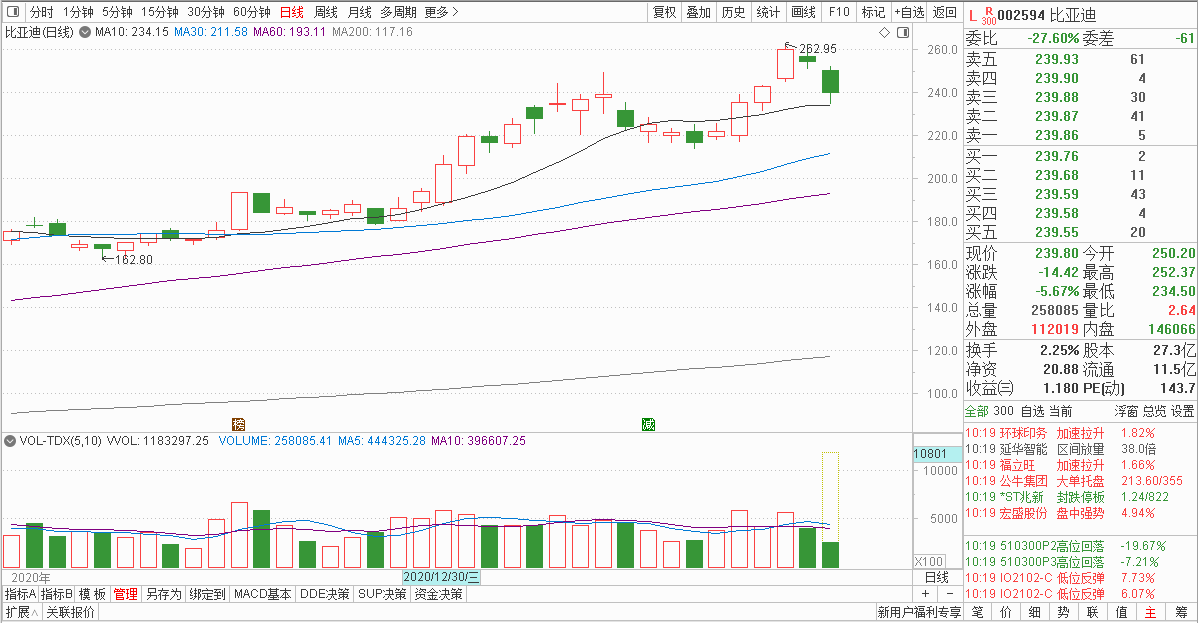Click the 返回 back button
This screenshot has width=1199, height=623.
tap(944, 12)
